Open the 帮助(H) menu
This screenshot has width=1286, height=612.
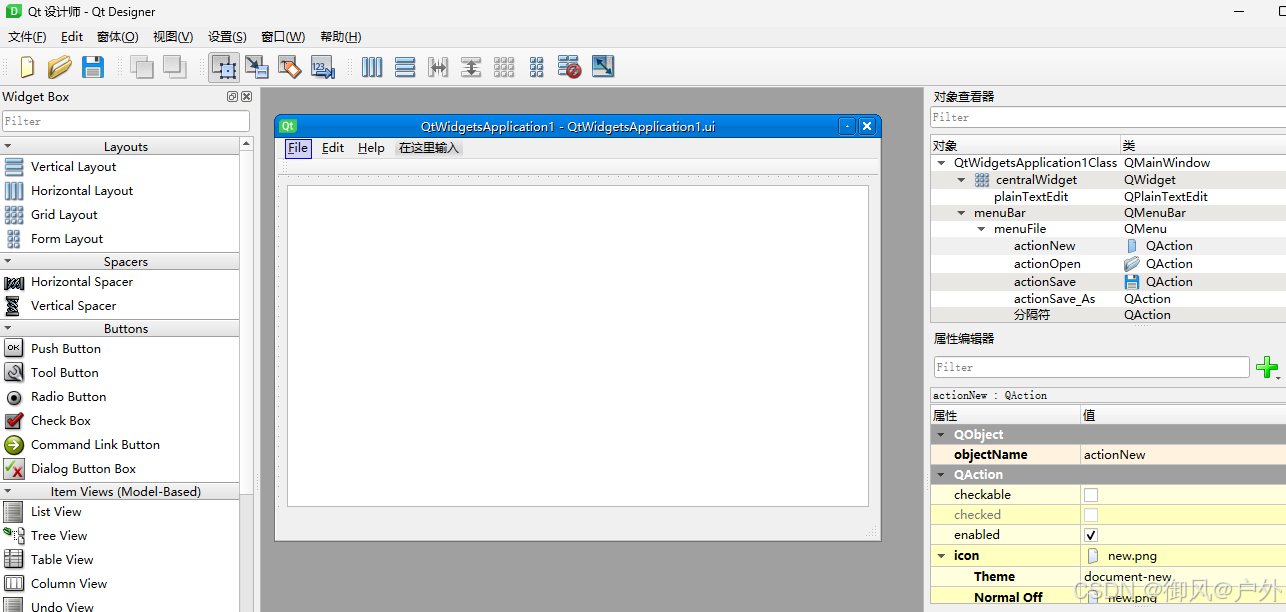pos(340,37)
